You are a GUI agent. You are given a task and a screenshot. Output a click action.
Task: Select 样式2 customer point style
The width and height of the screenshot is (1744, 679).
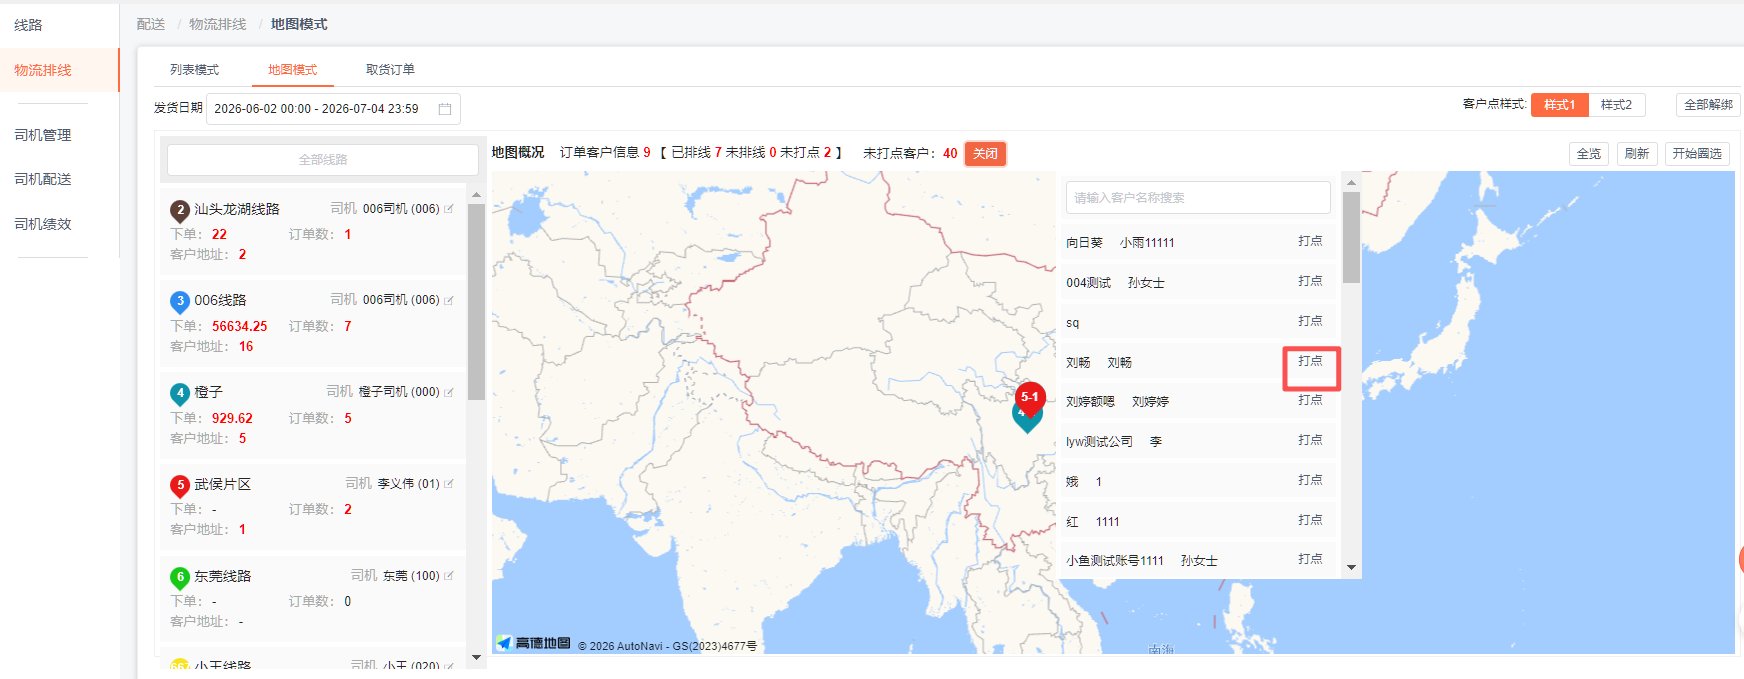1616,105
